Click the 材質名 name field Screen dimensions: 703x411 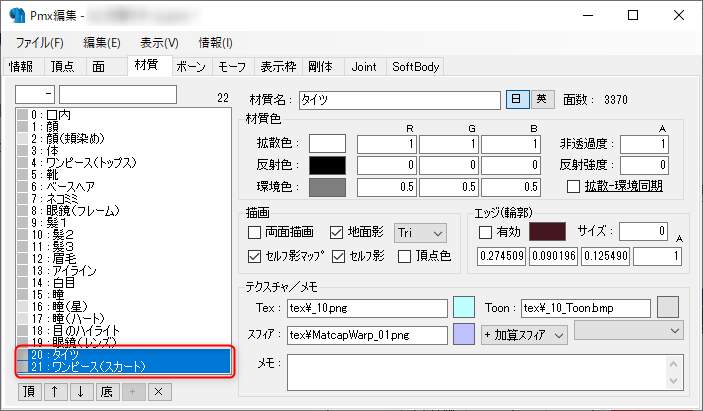pyautogui.click(x=400, y=100)
